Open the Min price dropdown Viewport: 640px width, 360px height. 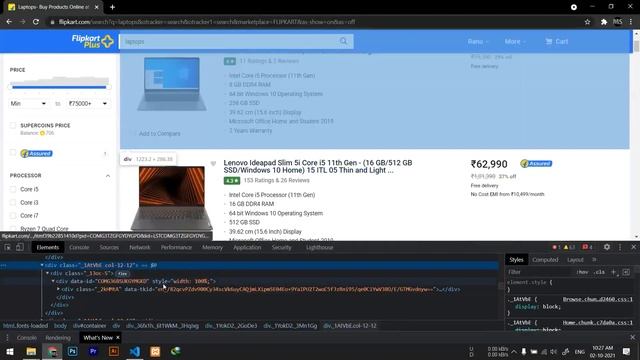[28, 104]
